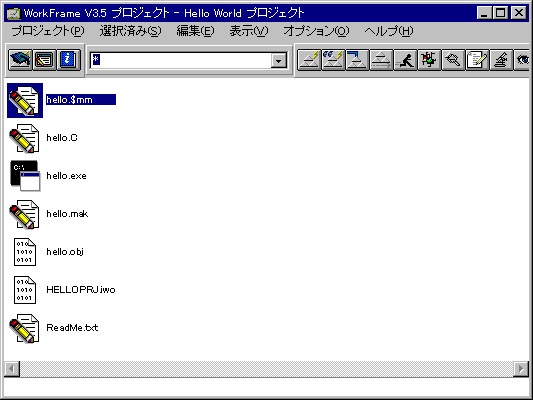
Task: Click the second toolbar icon showing settings list
Action: tap(45, 60)
